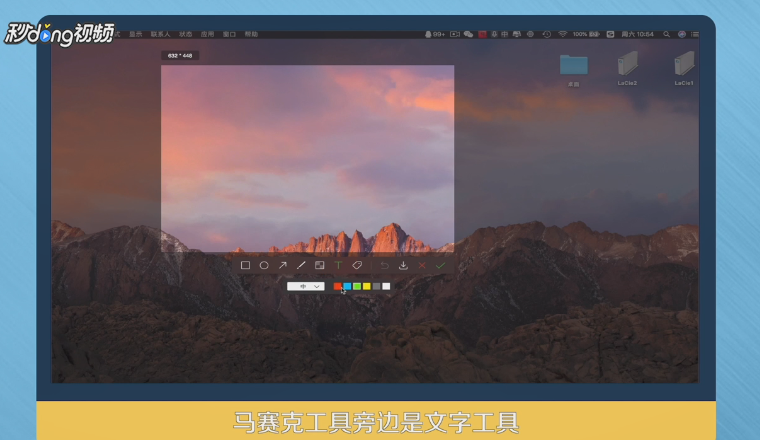Screen dimensions: 760x440
Task: Open the 窗口 menu
Action: (x=229, y=34)
